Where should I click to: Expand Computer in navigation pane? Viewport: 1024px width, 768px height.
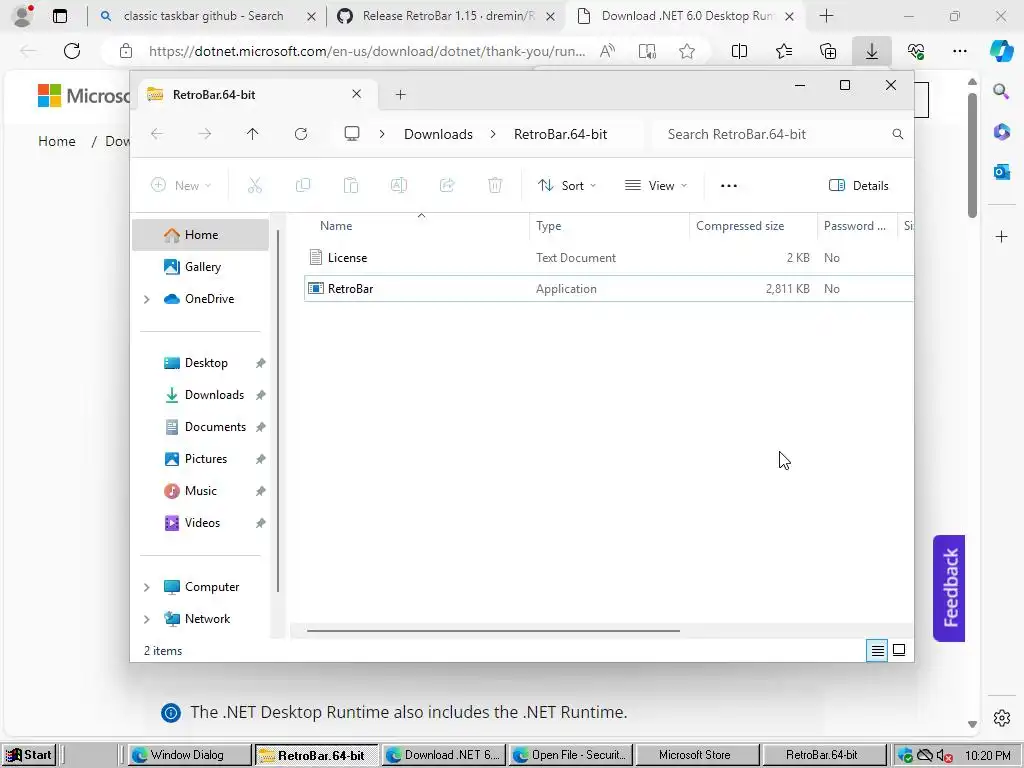[147, 587]
